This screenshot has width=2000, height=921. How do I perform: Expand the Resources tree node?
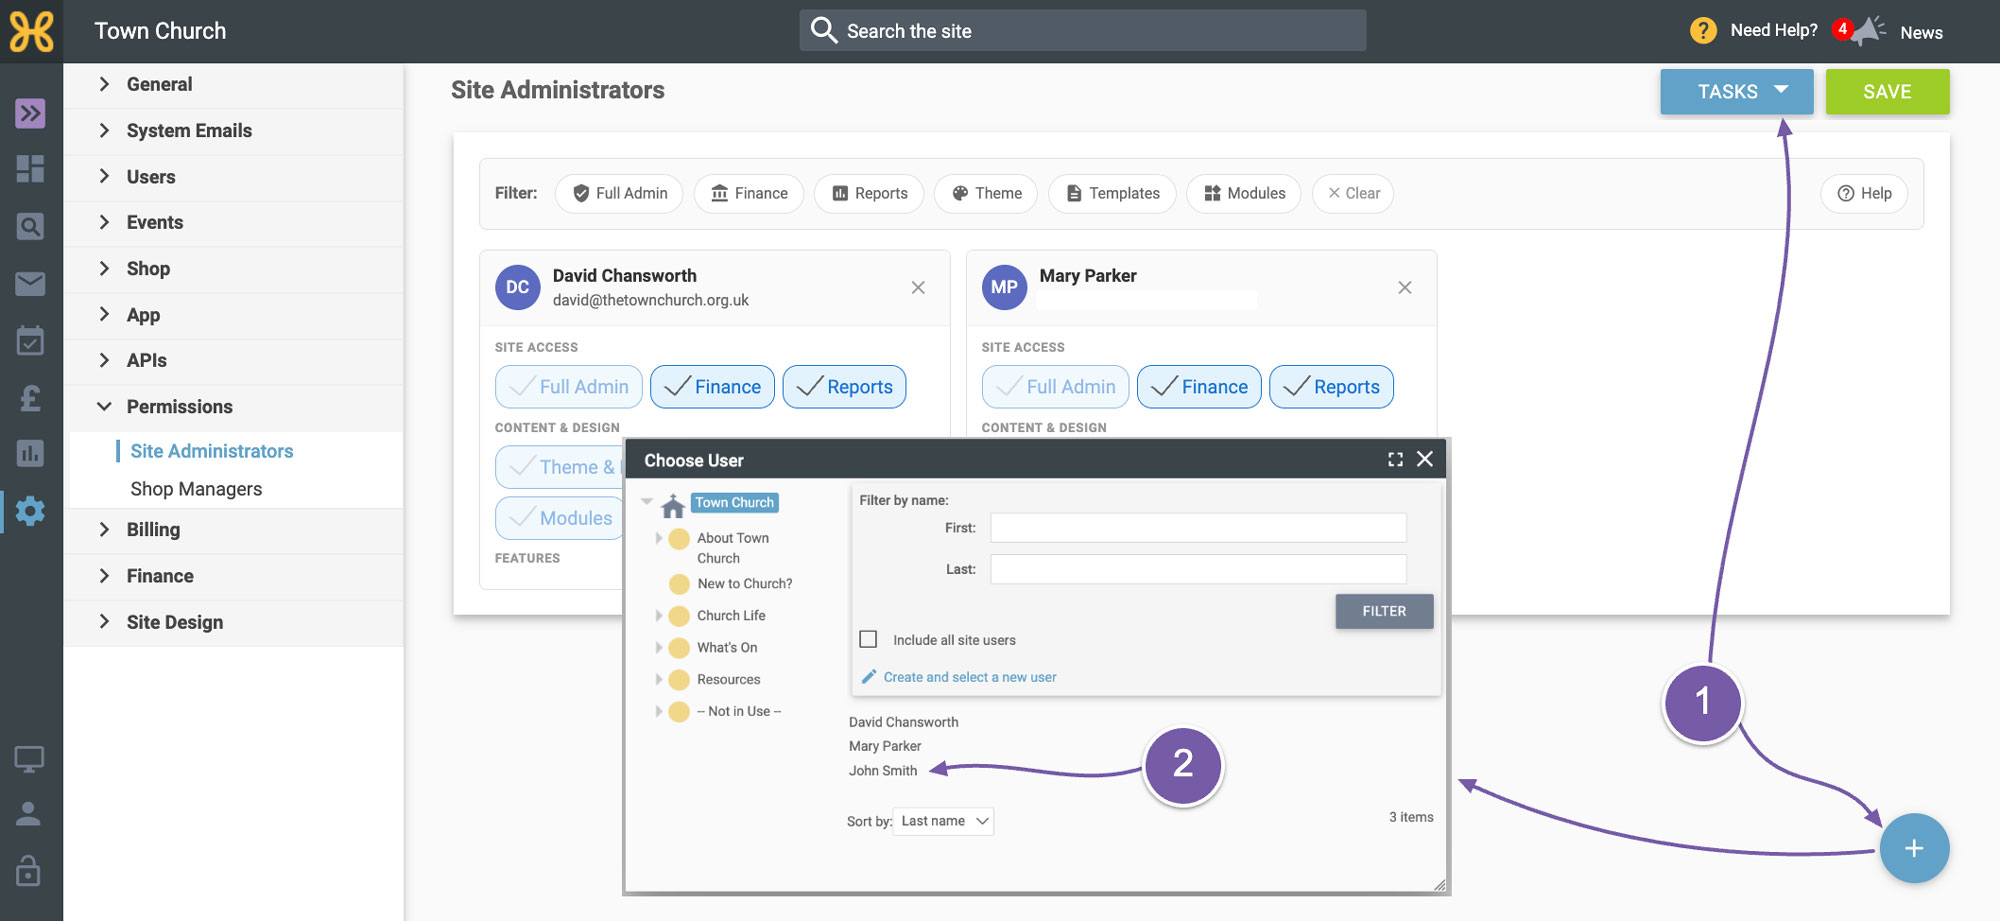tap(659, 680)
